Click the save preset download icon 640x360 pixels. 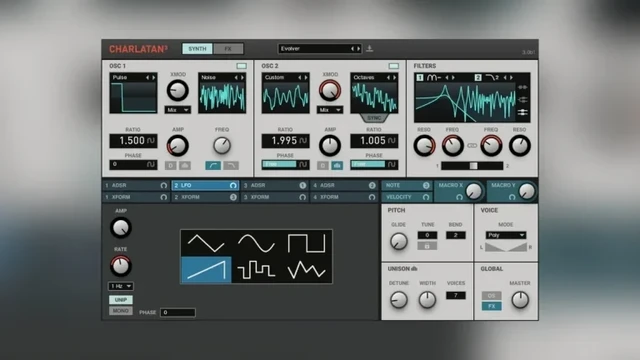[x=369, y=49]
